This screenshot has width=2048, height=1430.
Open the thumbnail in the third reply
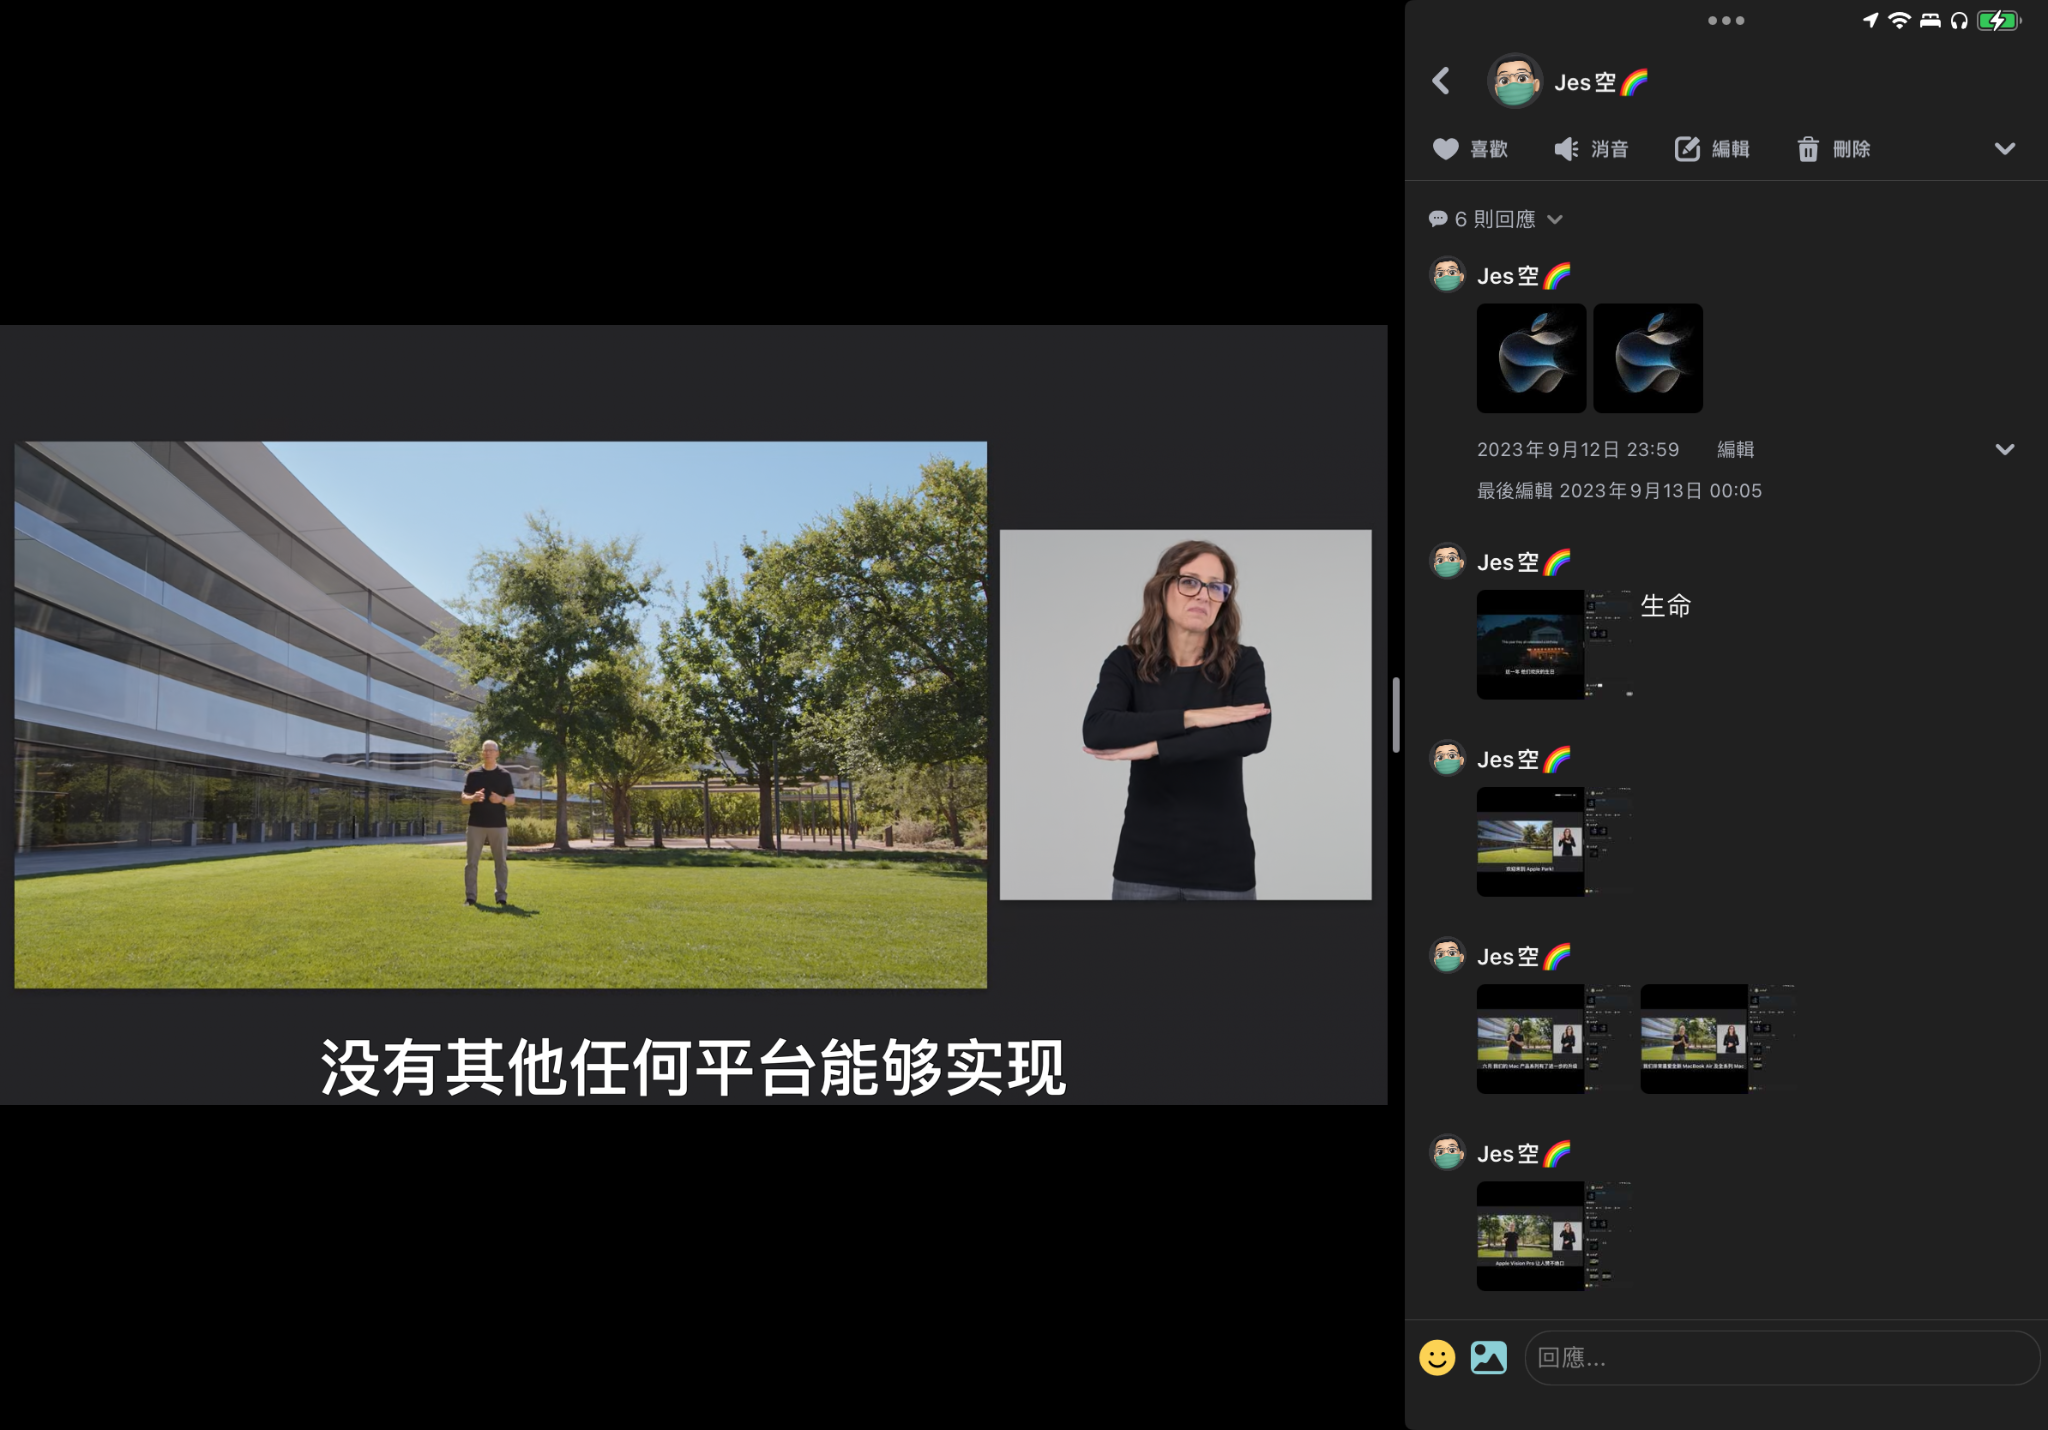click(1555, 841)
